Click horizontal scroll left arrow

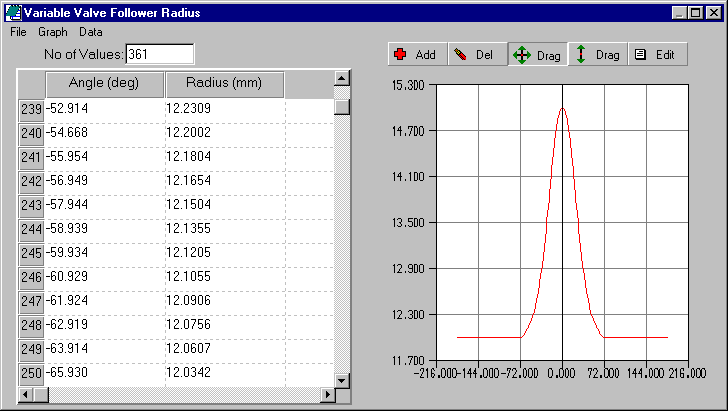click(x=26, y=395)
